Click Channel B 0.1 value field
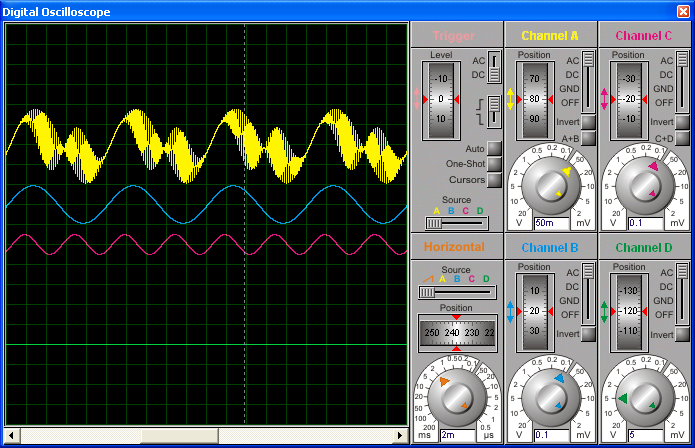This screenshot has height=448, width=695. pyautogui.click(x=552, y=435)
